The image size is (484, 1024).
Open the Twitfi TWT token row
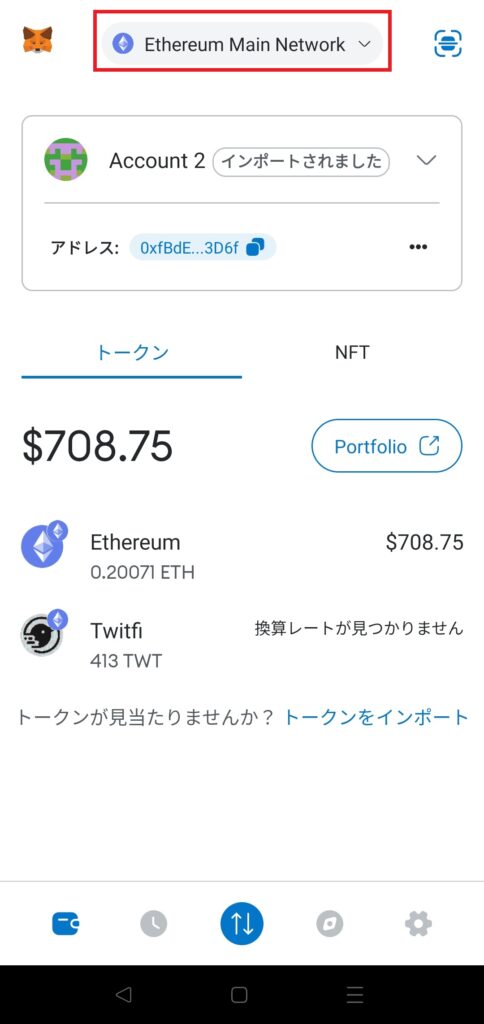pyautogui.click(x=242, y=643)
